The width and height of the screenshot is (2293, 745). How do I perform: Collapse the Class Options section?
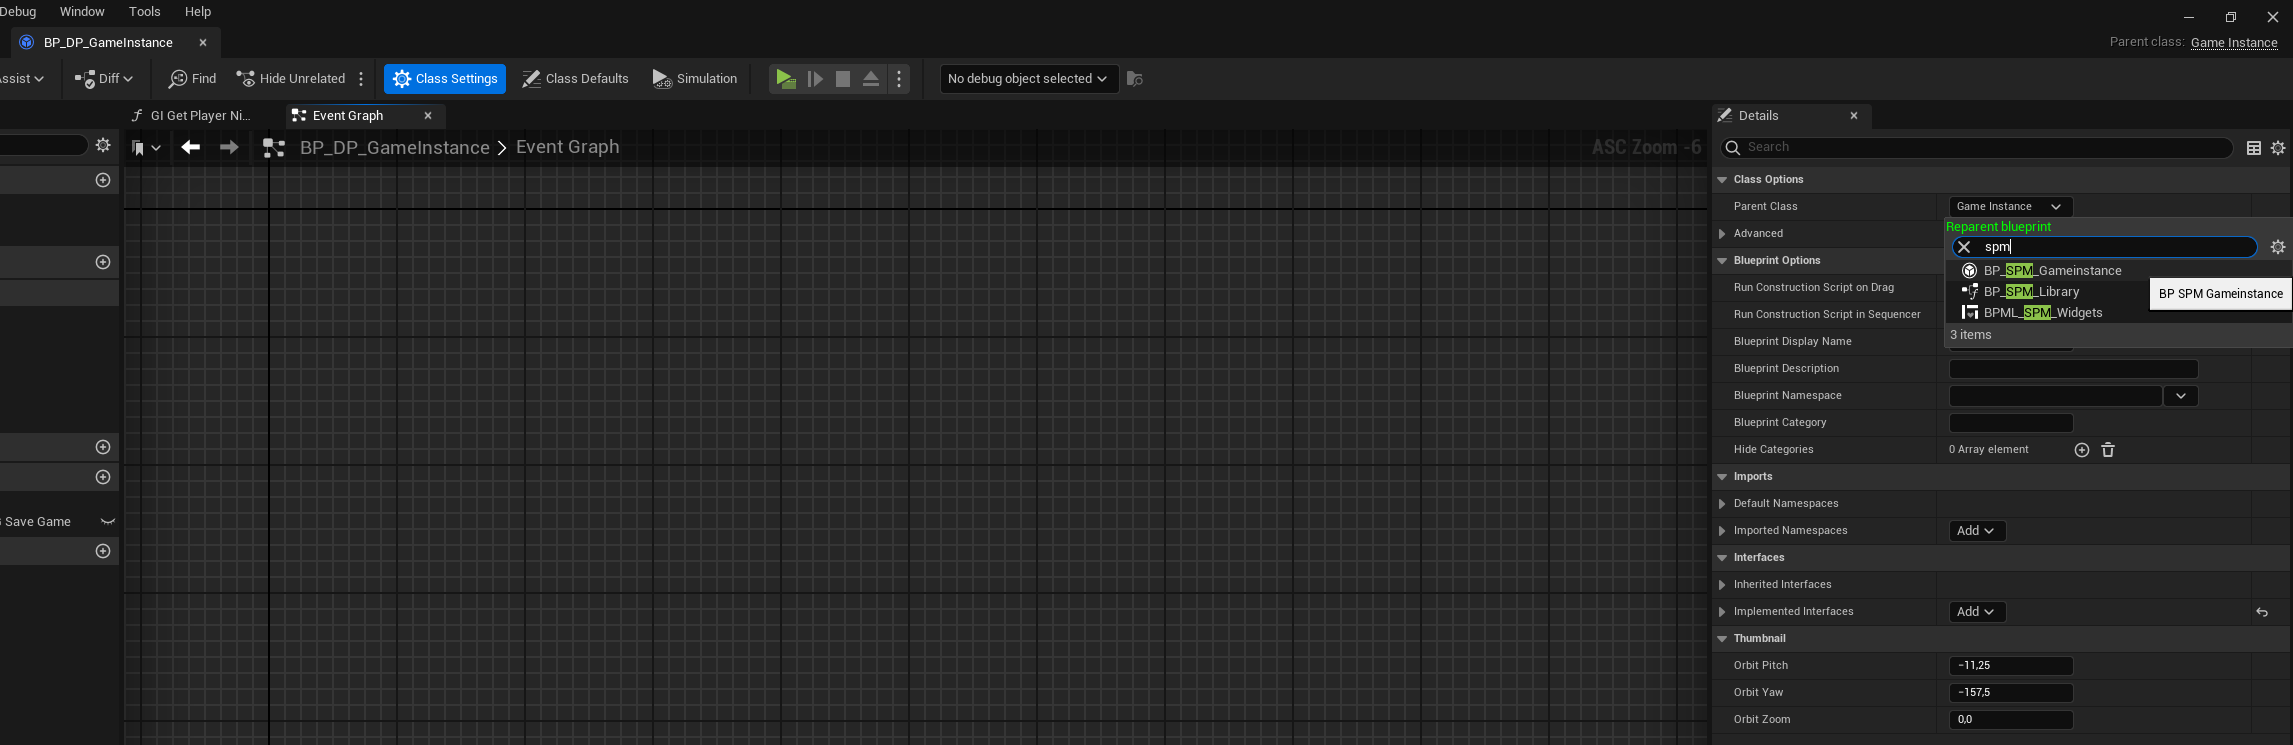tap(1722, 180)
